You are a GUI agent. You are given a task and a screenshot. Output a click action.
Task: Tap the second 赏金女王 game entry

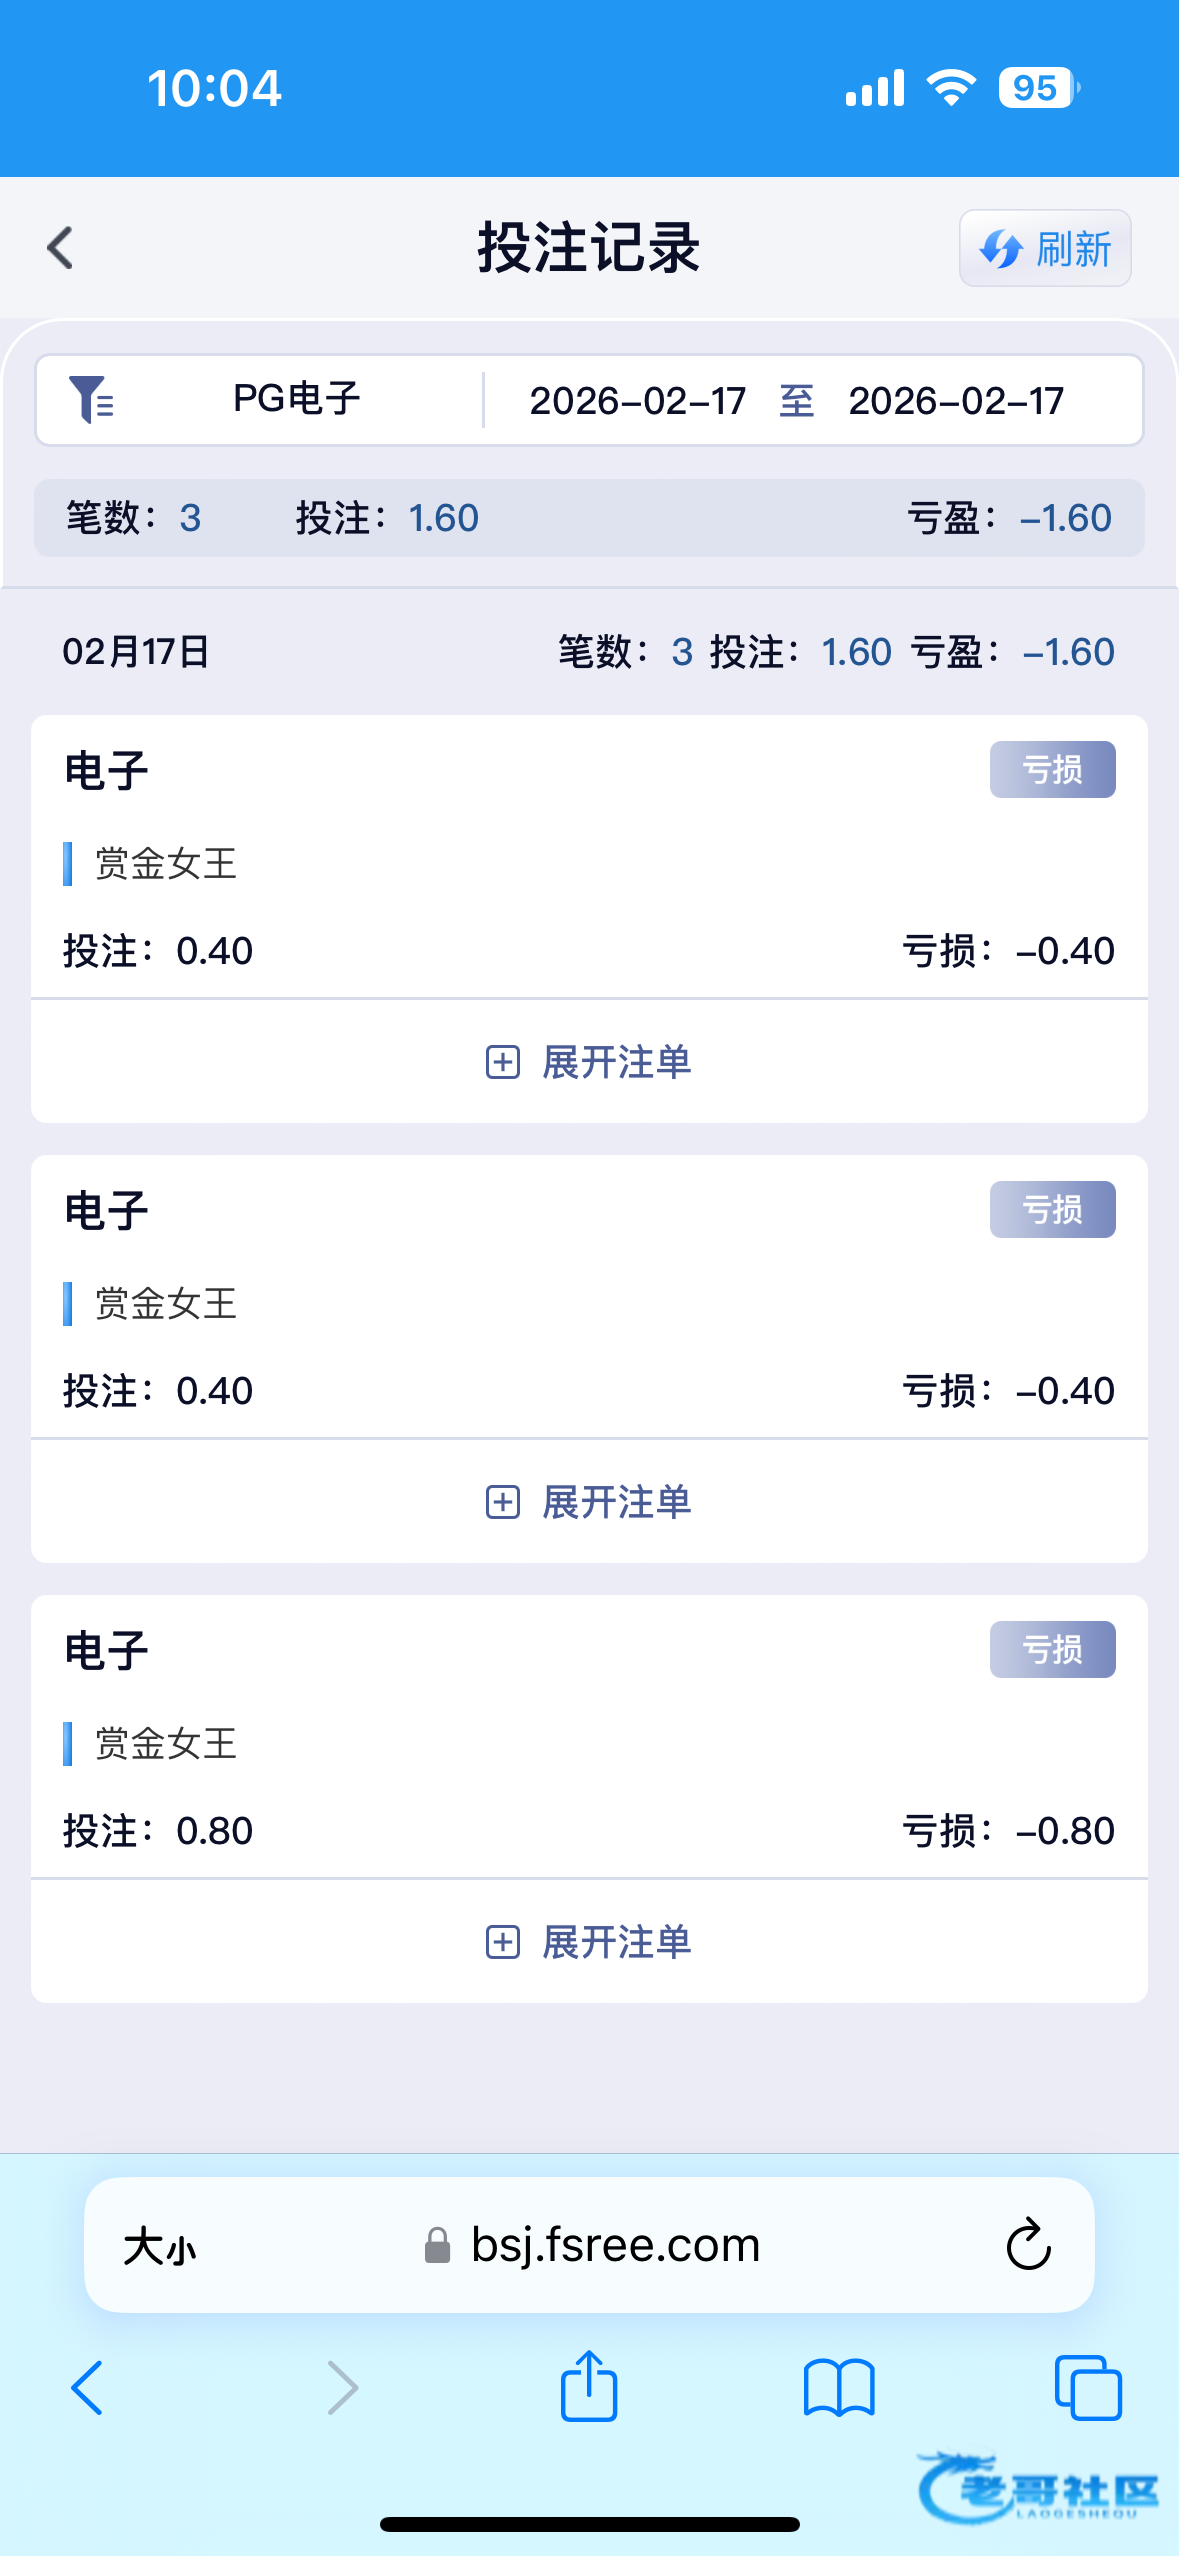coord(166,1304)
